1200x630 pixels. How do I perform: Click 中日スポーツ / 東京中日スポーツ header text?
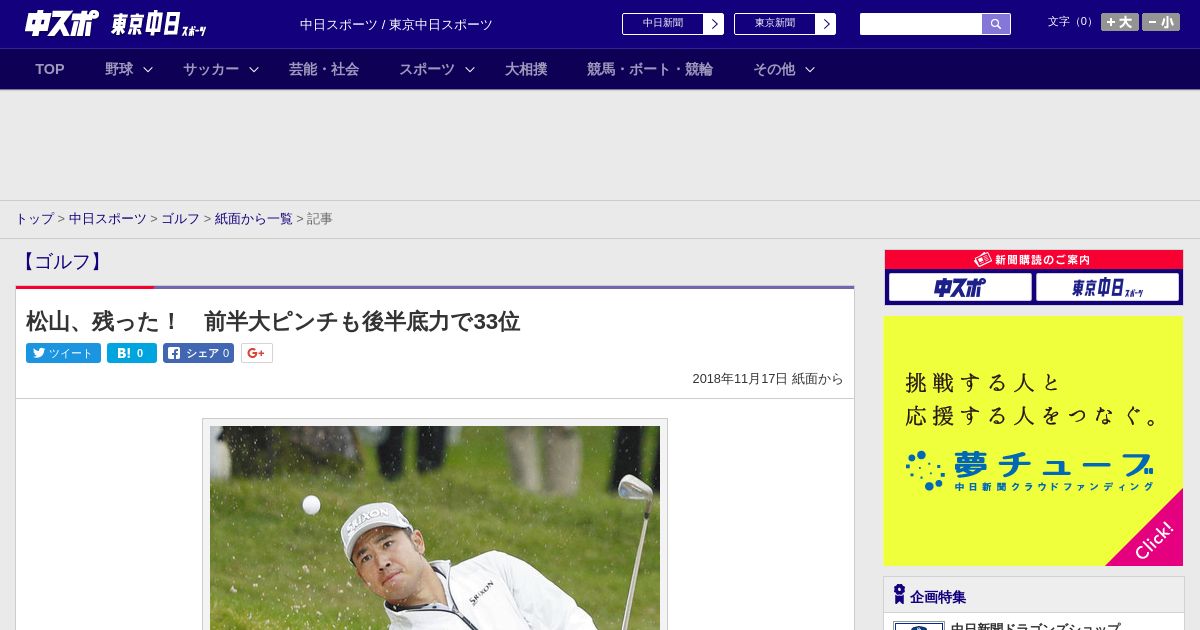click(x=396, y=24)
